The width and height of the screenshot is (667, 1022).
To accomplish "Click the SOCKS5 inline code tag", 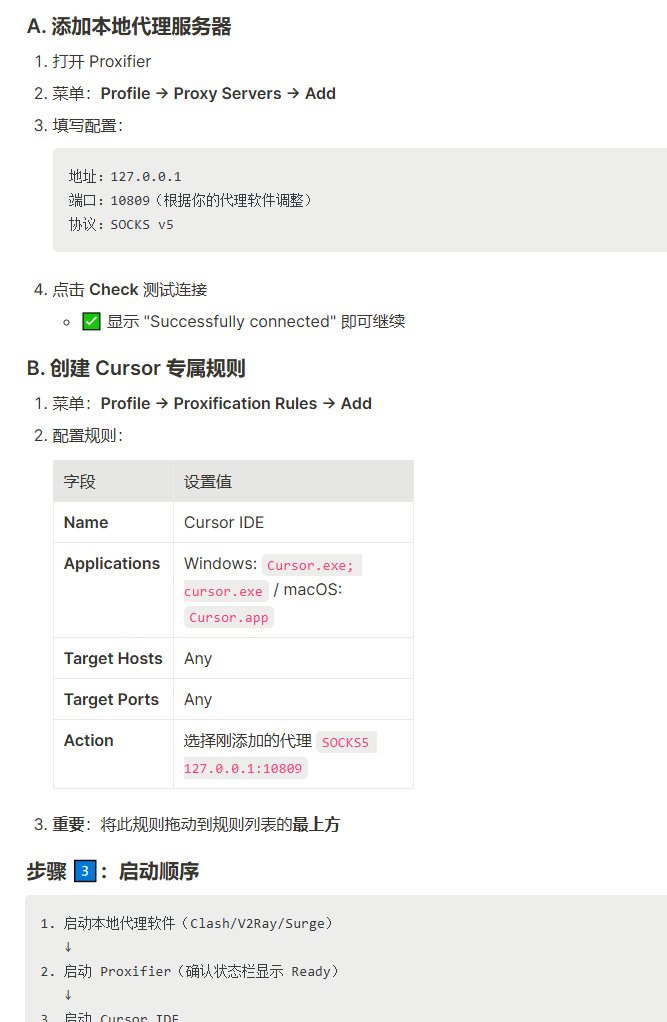I will pos(346,742).
